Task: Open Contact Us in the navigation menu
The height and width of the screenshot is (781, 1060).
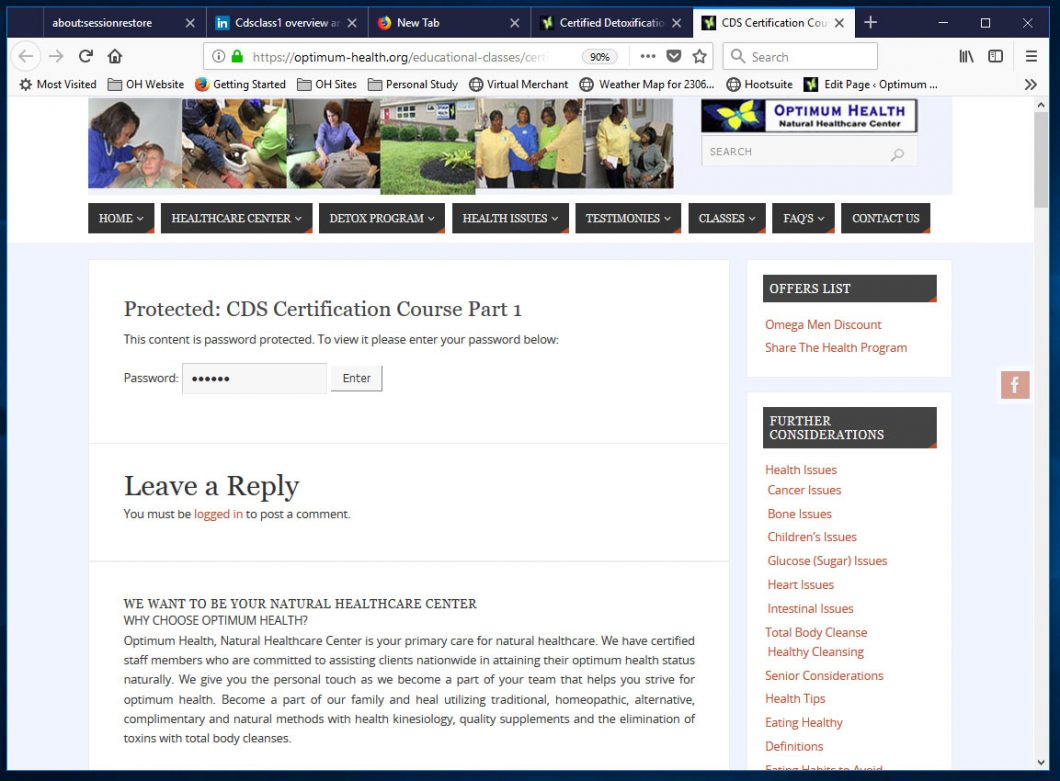Action: [x=885, y=218]
